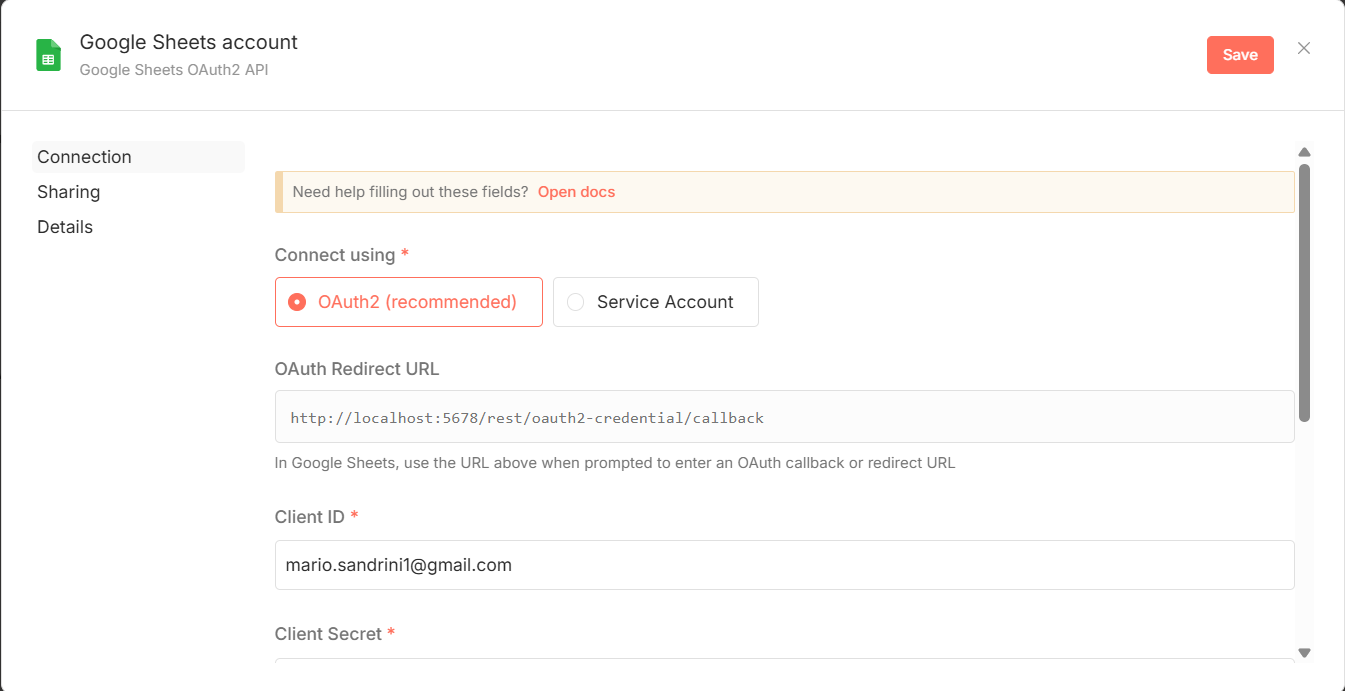Click the Google Sheets logo icon

pos(49,55)
